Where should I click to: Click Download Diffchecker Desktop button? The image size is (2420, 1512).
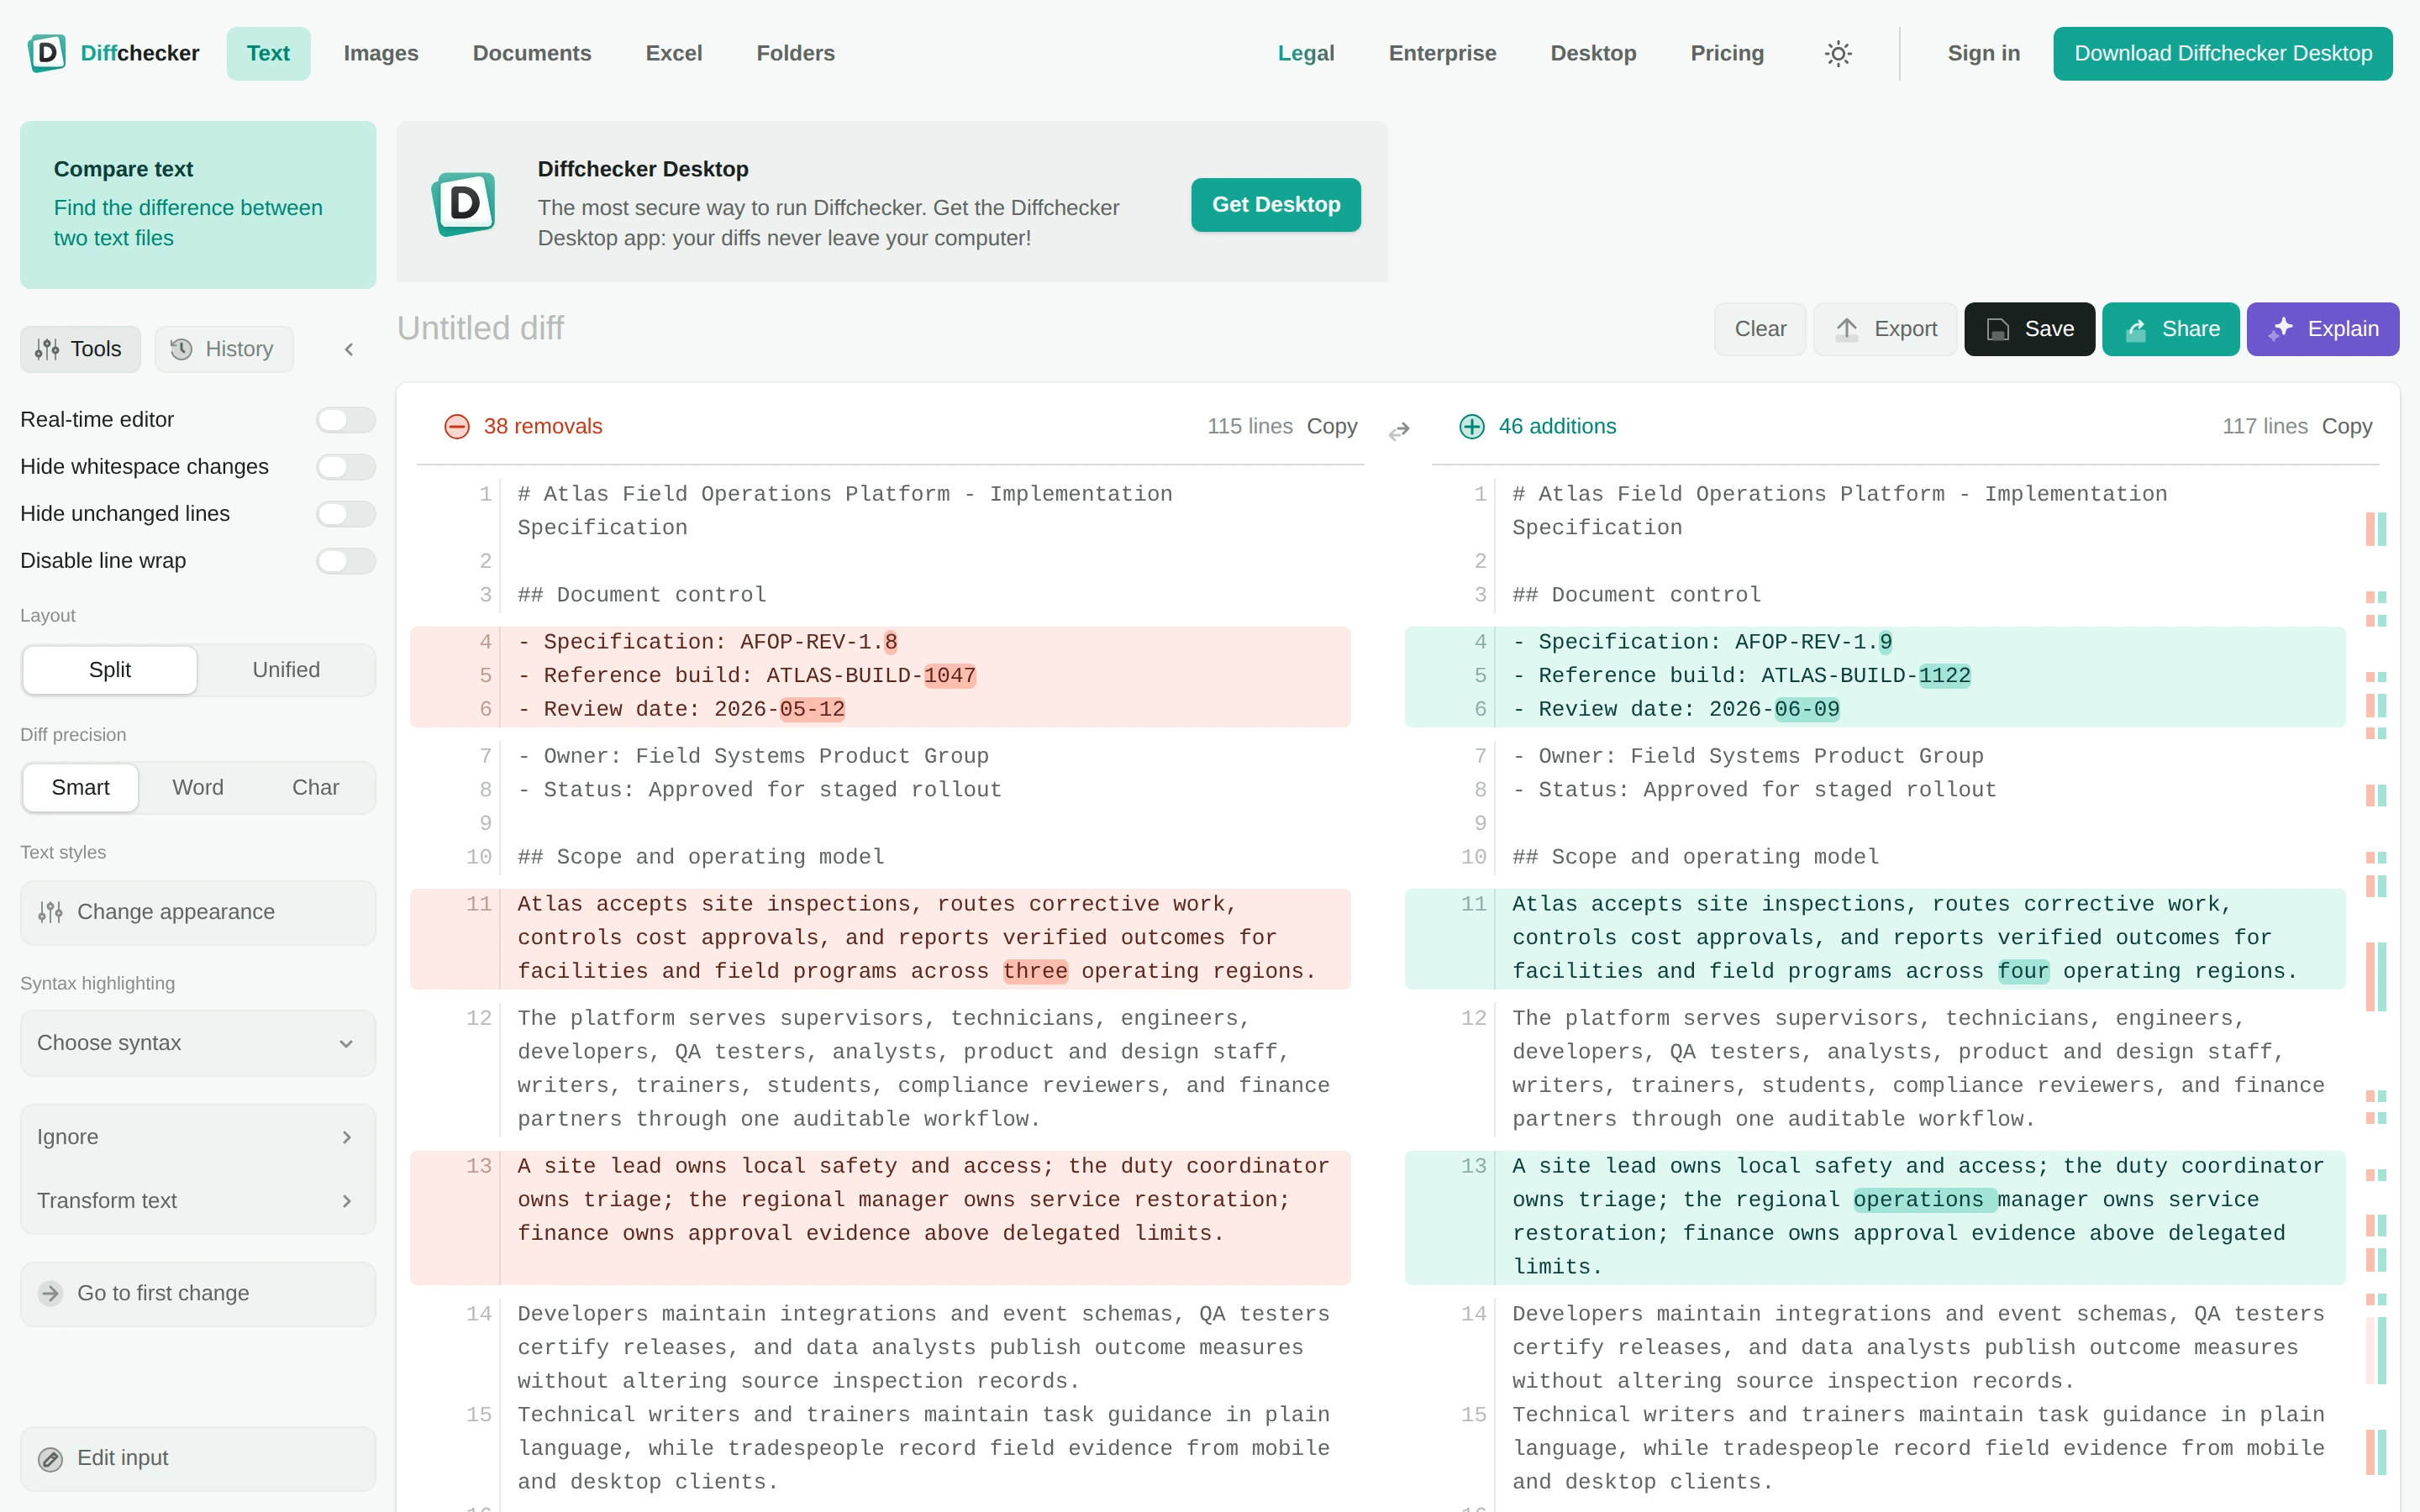pyautogui.click(x=2223, y=53)
